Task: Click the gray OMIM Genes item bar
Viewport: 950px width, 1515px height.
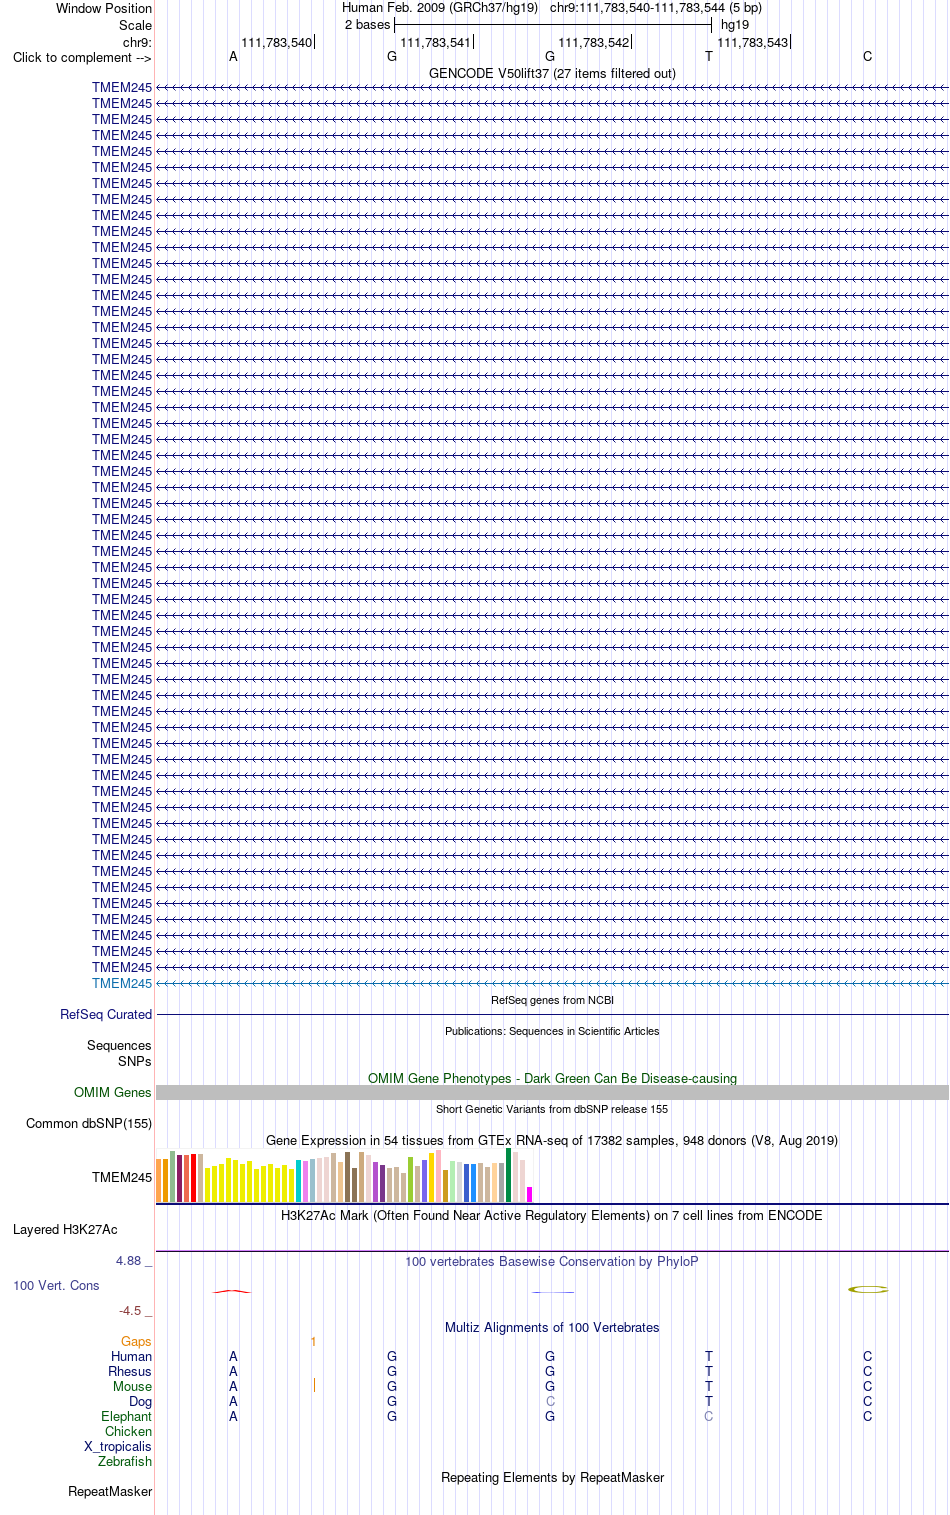Action: point(552,1093)
